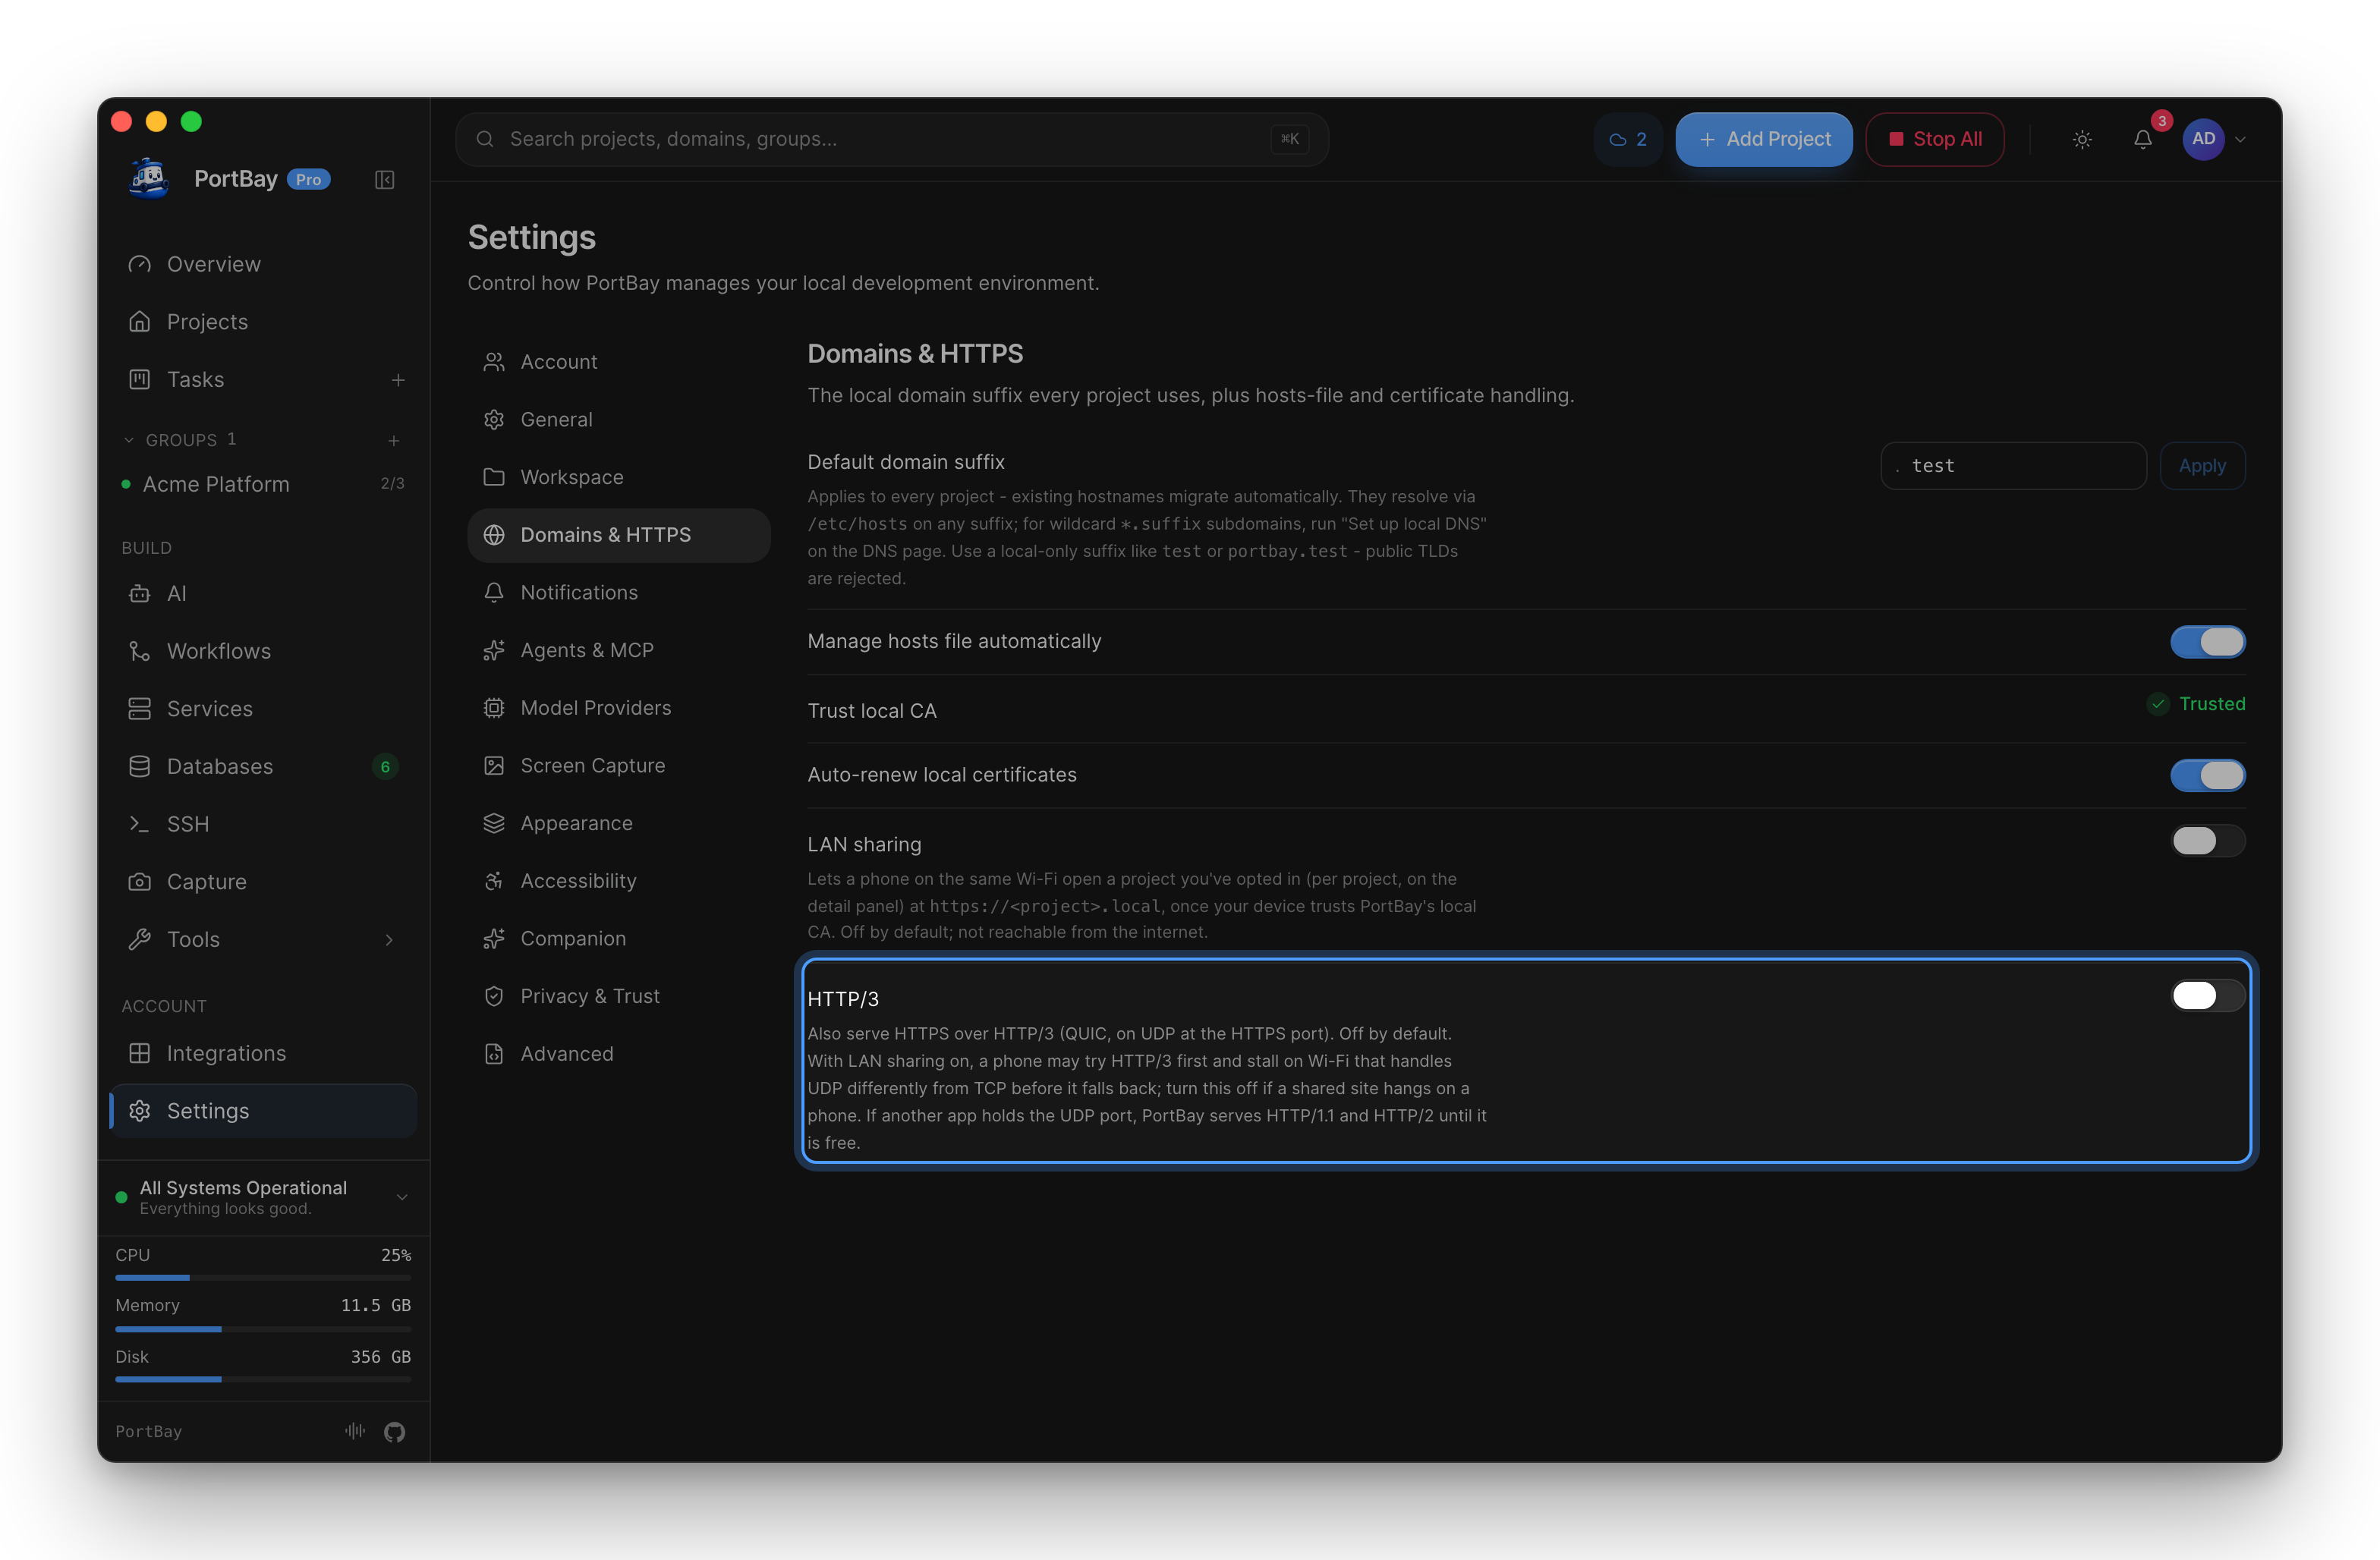Enable HTTP/3 switch
The width and height of the screenshot is (2380, 1560).
point(2208,996)
